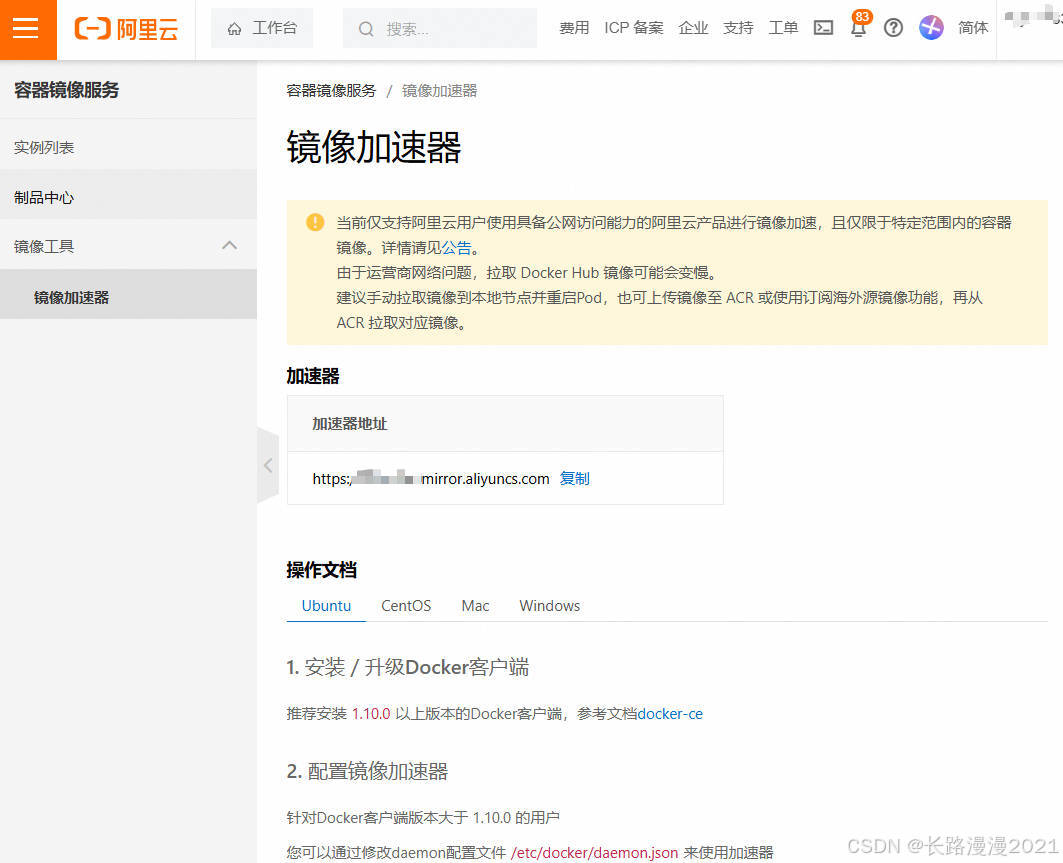Select 制品中心 in sidebar
The image size is (1063, 863).
(x=128, y=197)
